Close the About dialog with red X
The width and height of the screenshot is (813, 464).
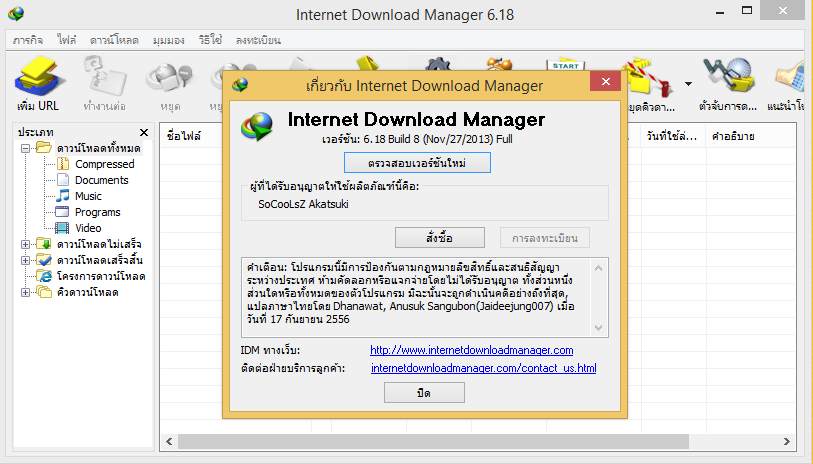click(x=606, y=81)
